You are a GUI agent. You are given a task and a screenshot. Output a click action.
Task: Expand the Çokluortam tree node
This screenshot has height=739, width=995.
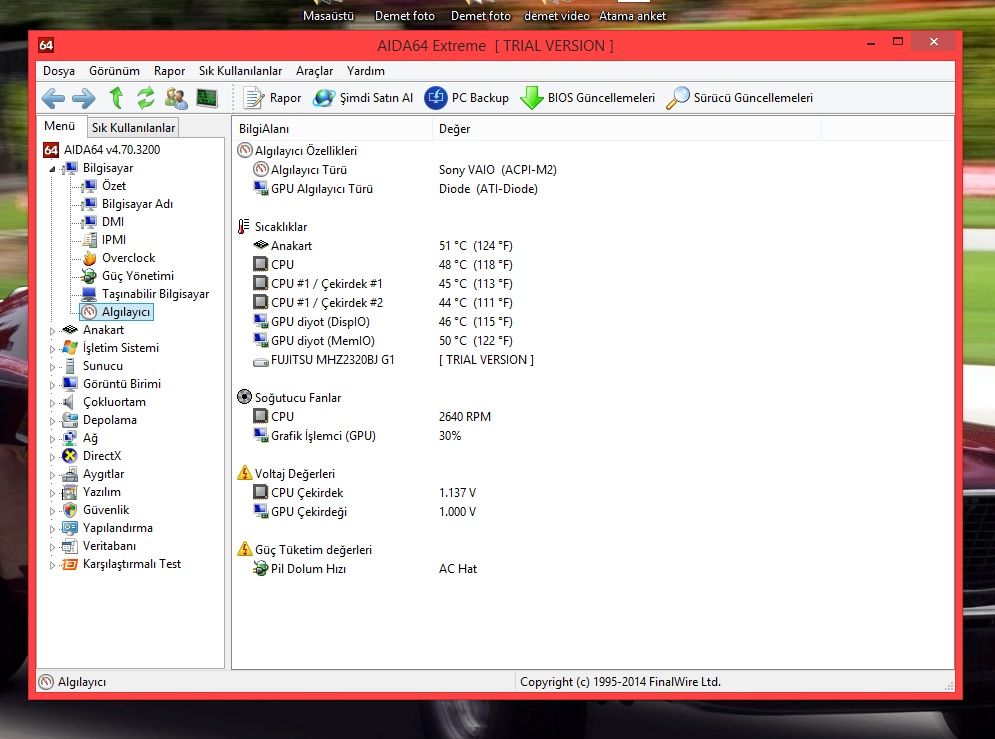tap(53, 402)
